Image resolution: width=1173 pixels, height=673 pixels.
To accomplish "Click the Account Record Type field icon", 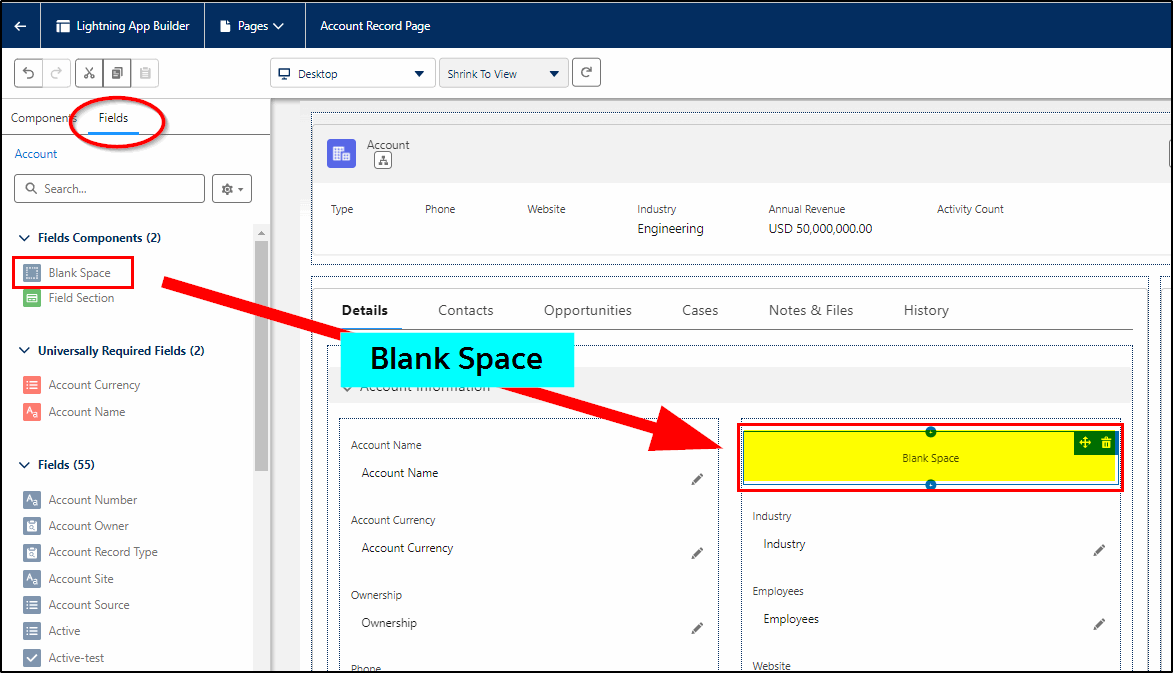I will pyautogui.click(x=32, y=552).
